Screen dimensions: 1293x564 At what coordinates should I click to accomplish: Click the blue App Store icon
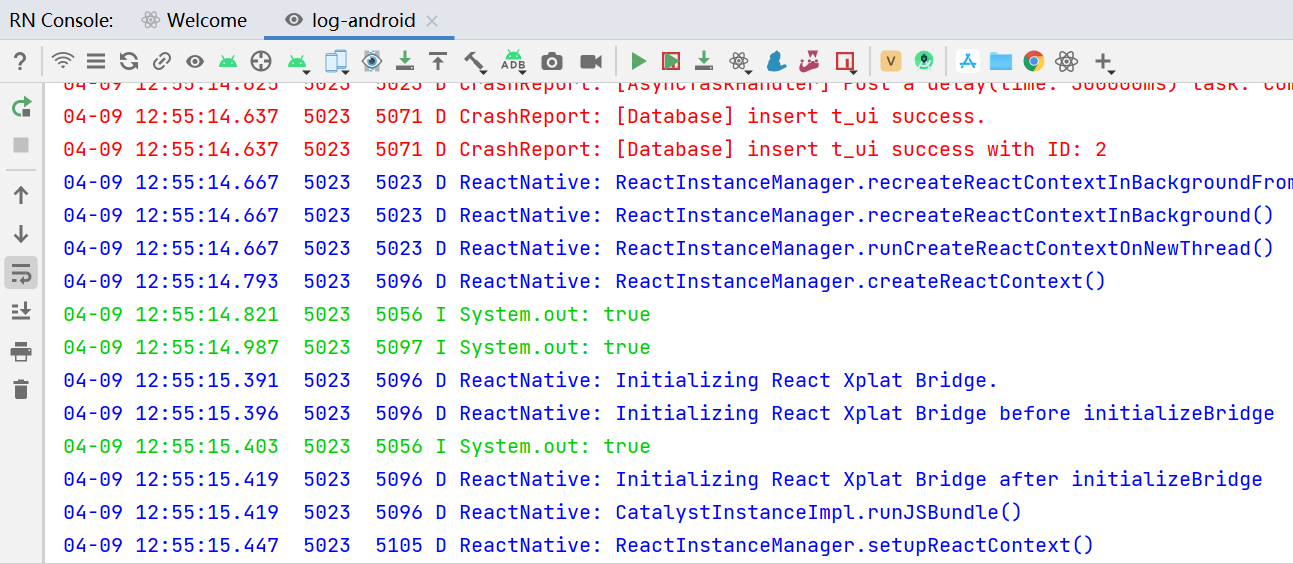967,61
